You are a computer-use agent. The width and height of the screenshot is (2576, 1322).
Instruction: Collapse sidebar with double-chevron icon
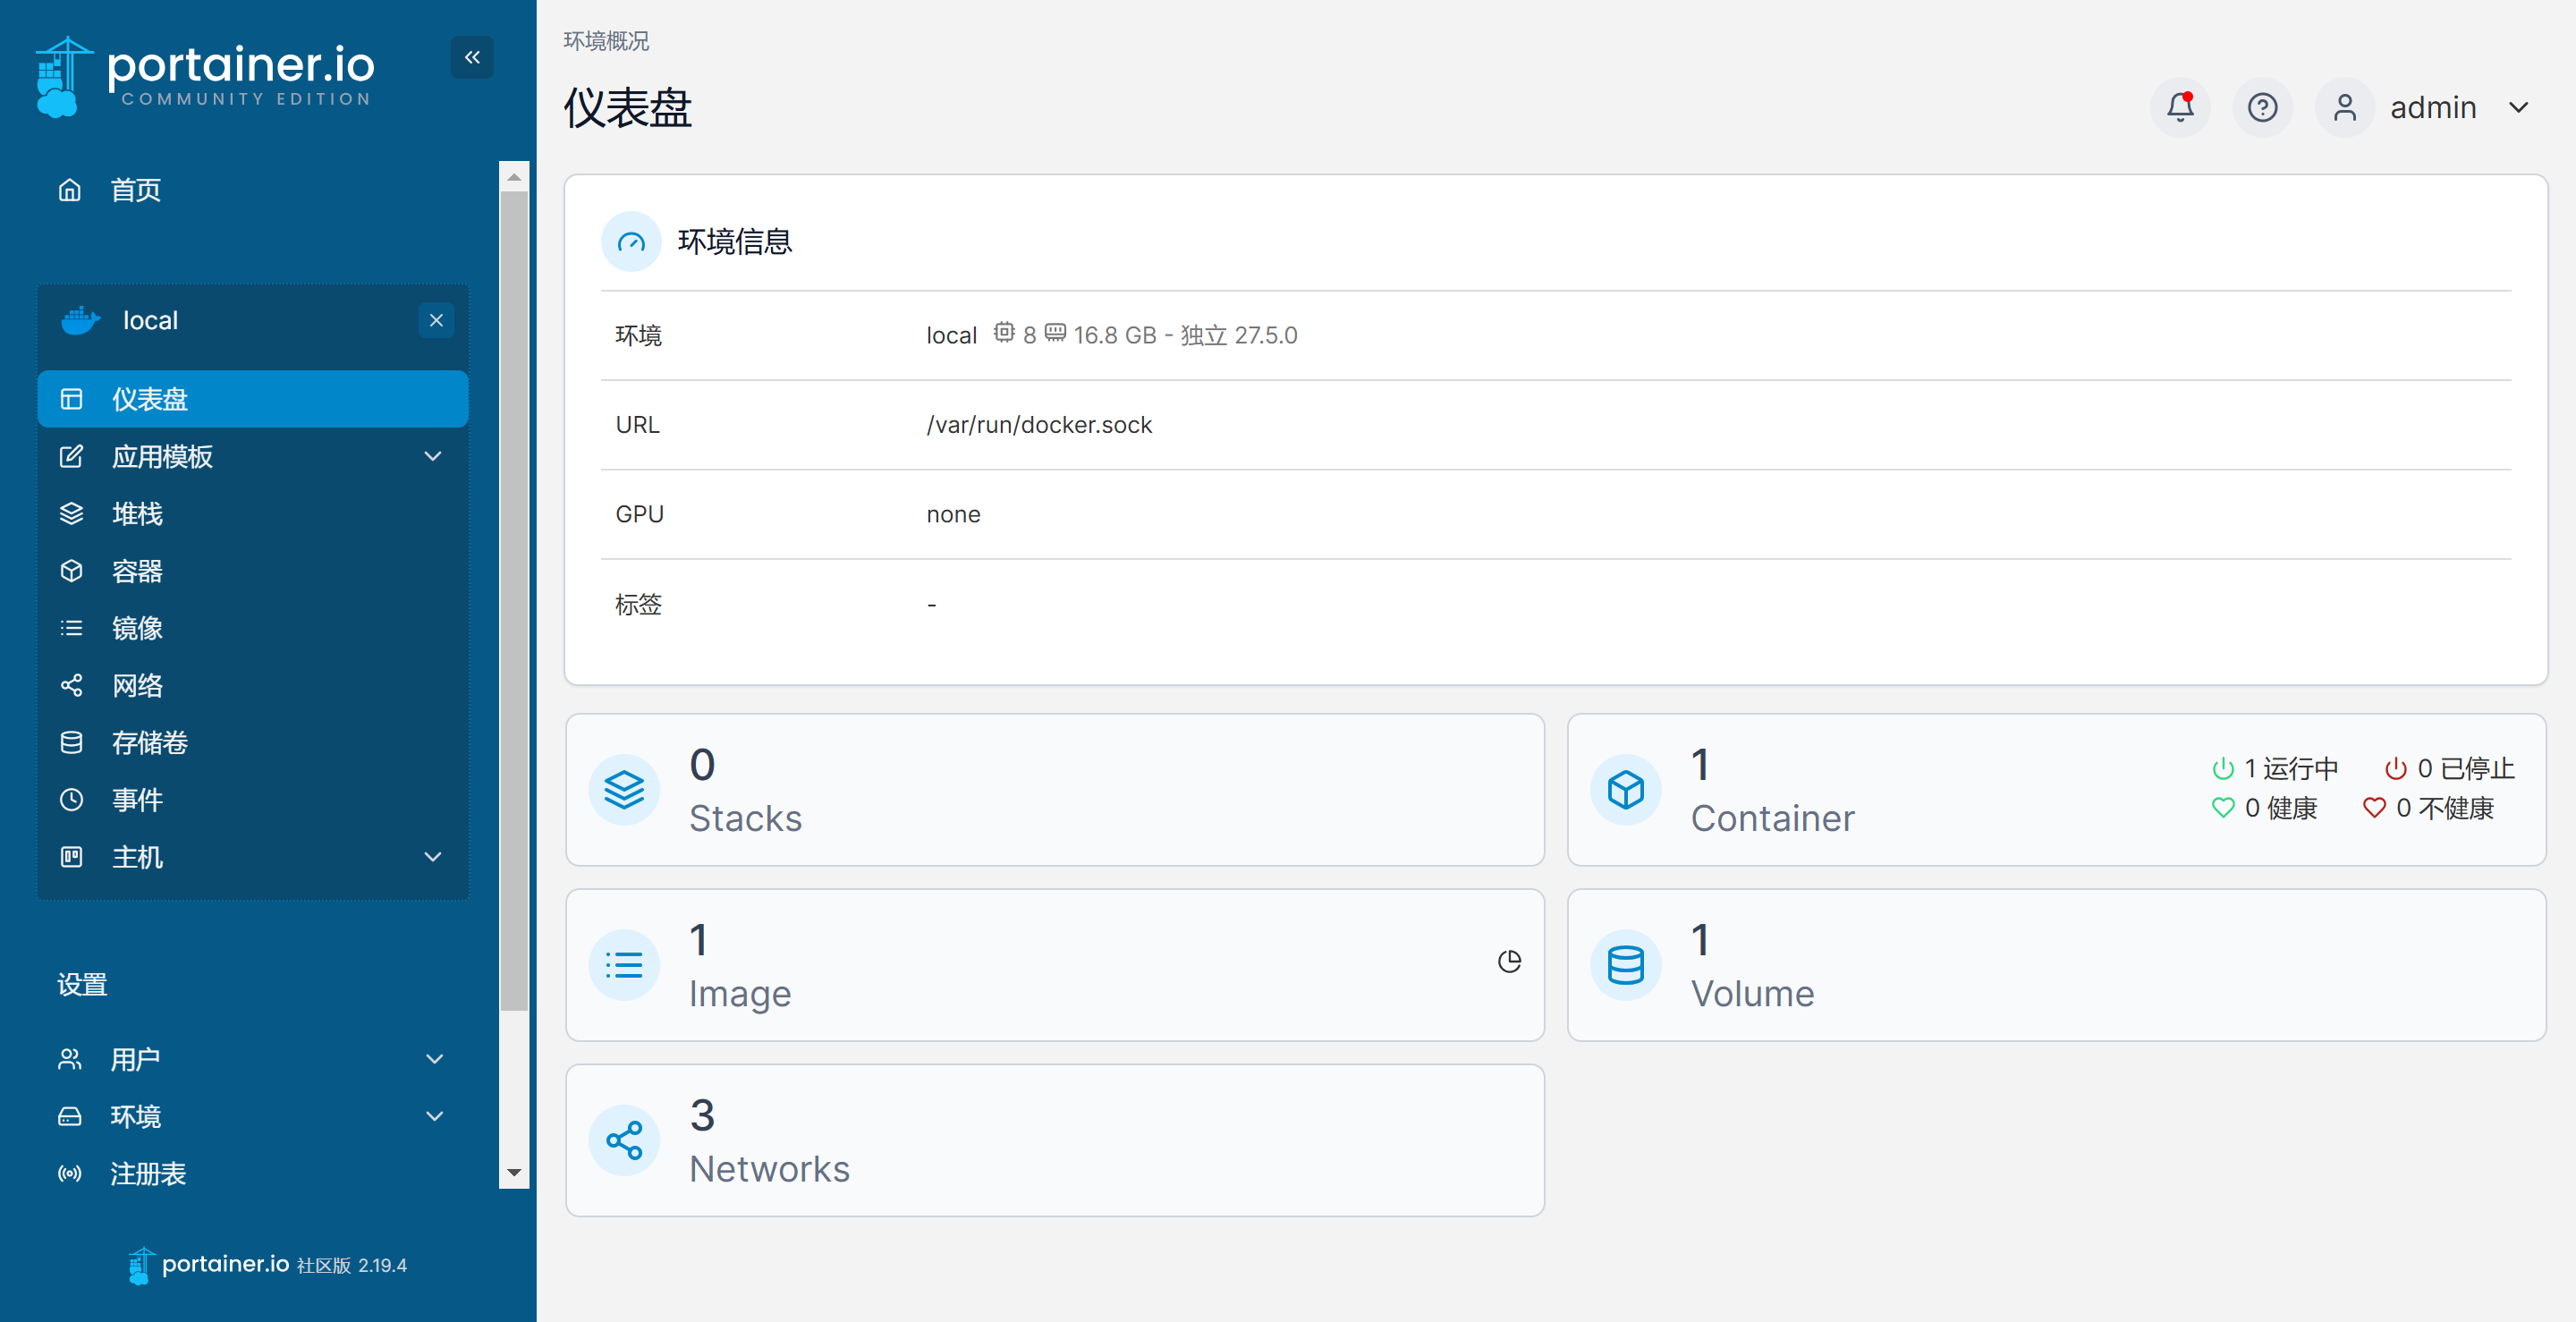tap(472, 58)
